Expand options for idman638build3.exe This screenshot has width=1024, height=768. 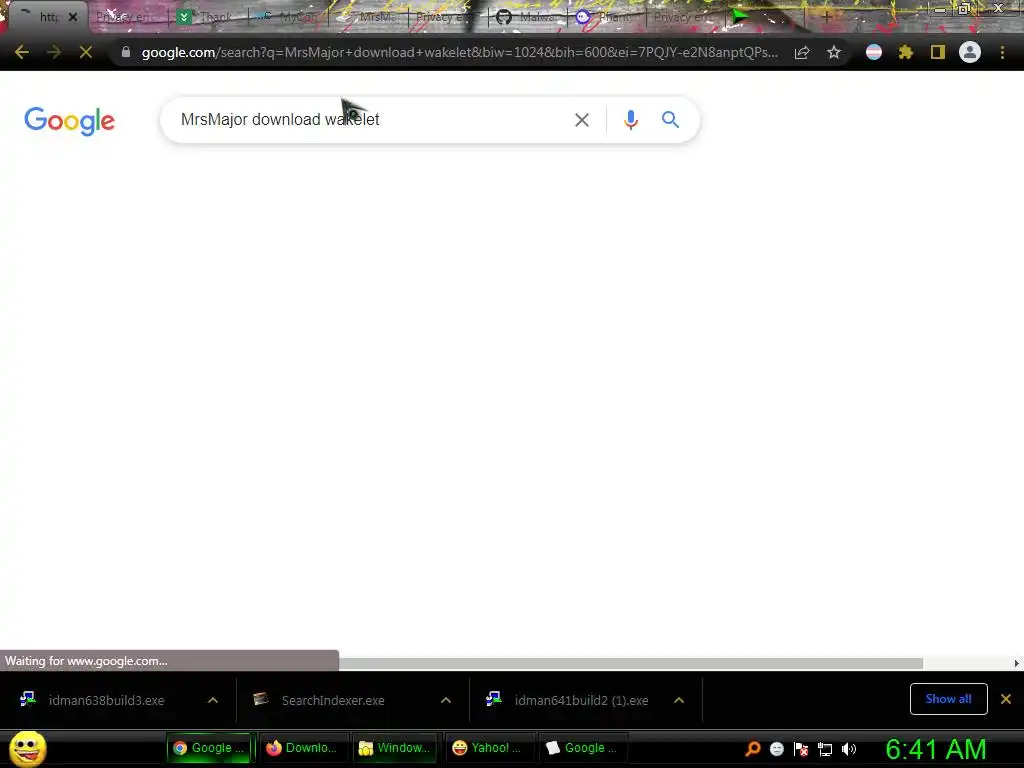[x=213, y=700]
